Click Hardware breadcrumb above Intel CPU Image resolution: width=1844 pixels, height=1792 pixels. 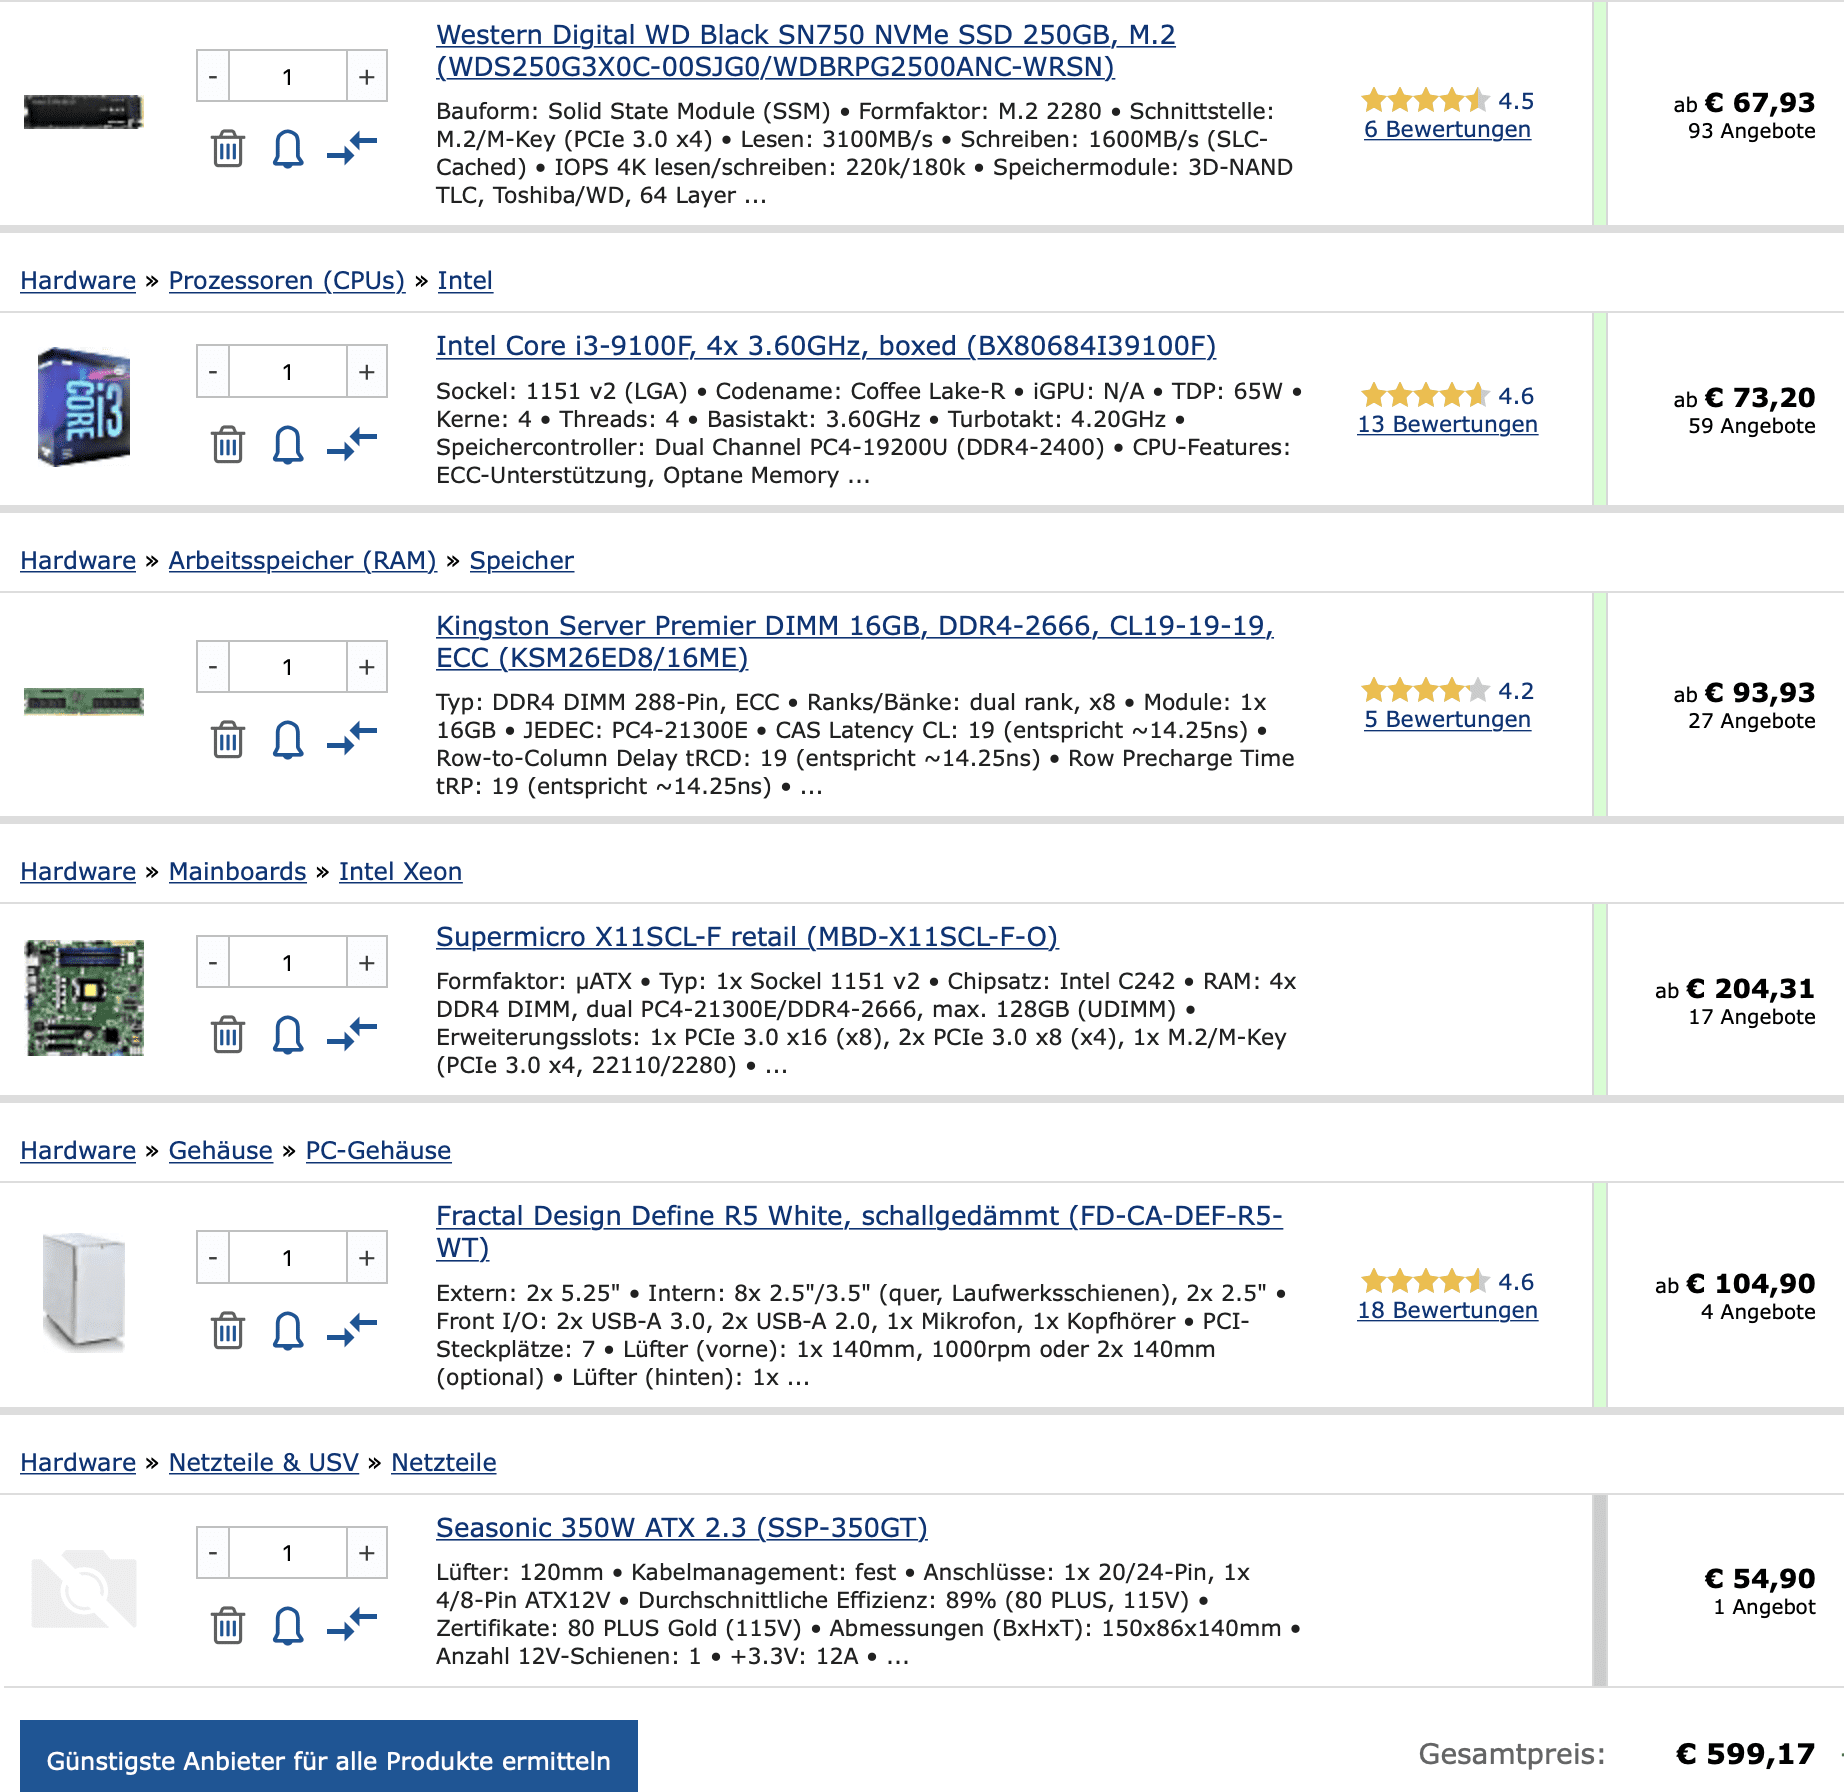(78, 280)
